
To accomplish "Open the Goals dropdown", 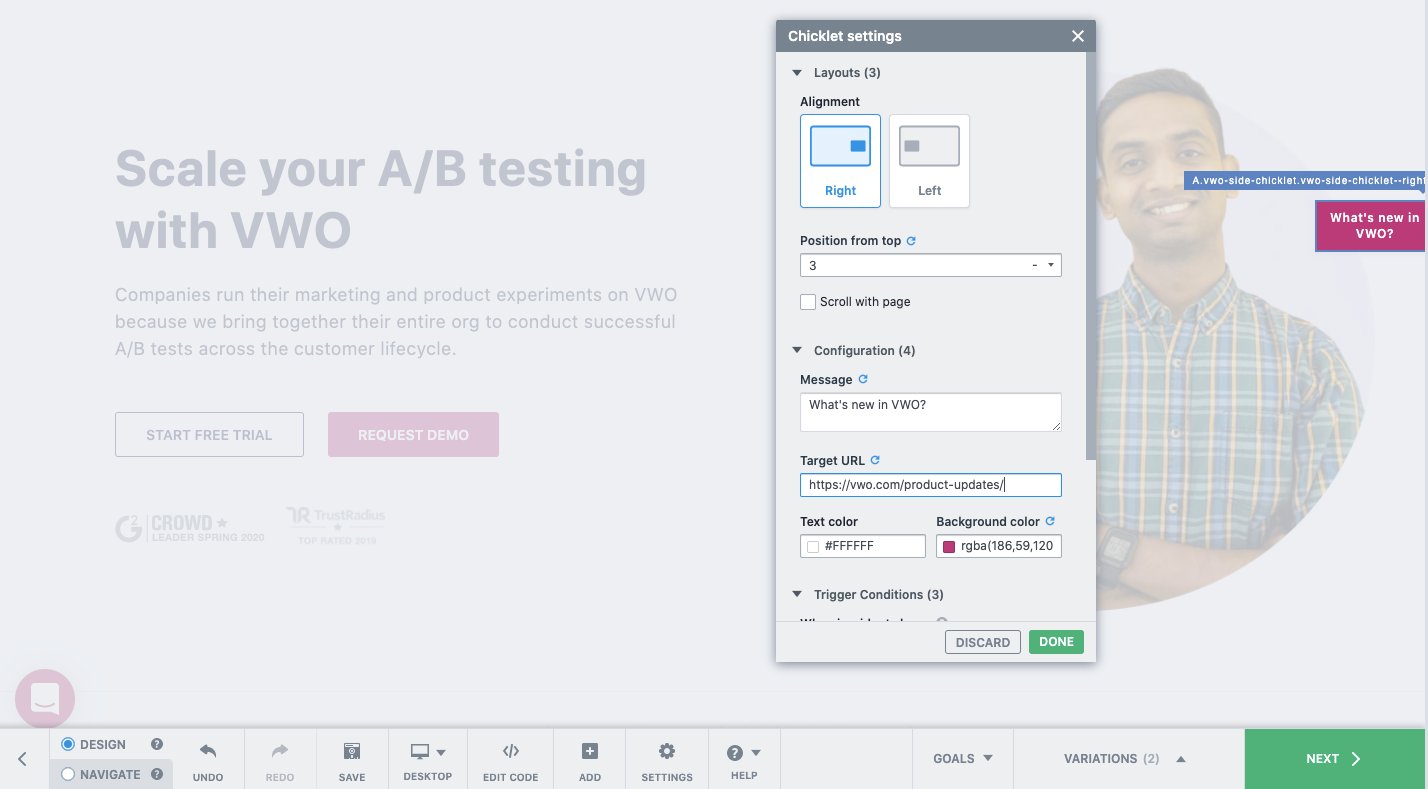I will pyautogui.click(x=963, y=759).
